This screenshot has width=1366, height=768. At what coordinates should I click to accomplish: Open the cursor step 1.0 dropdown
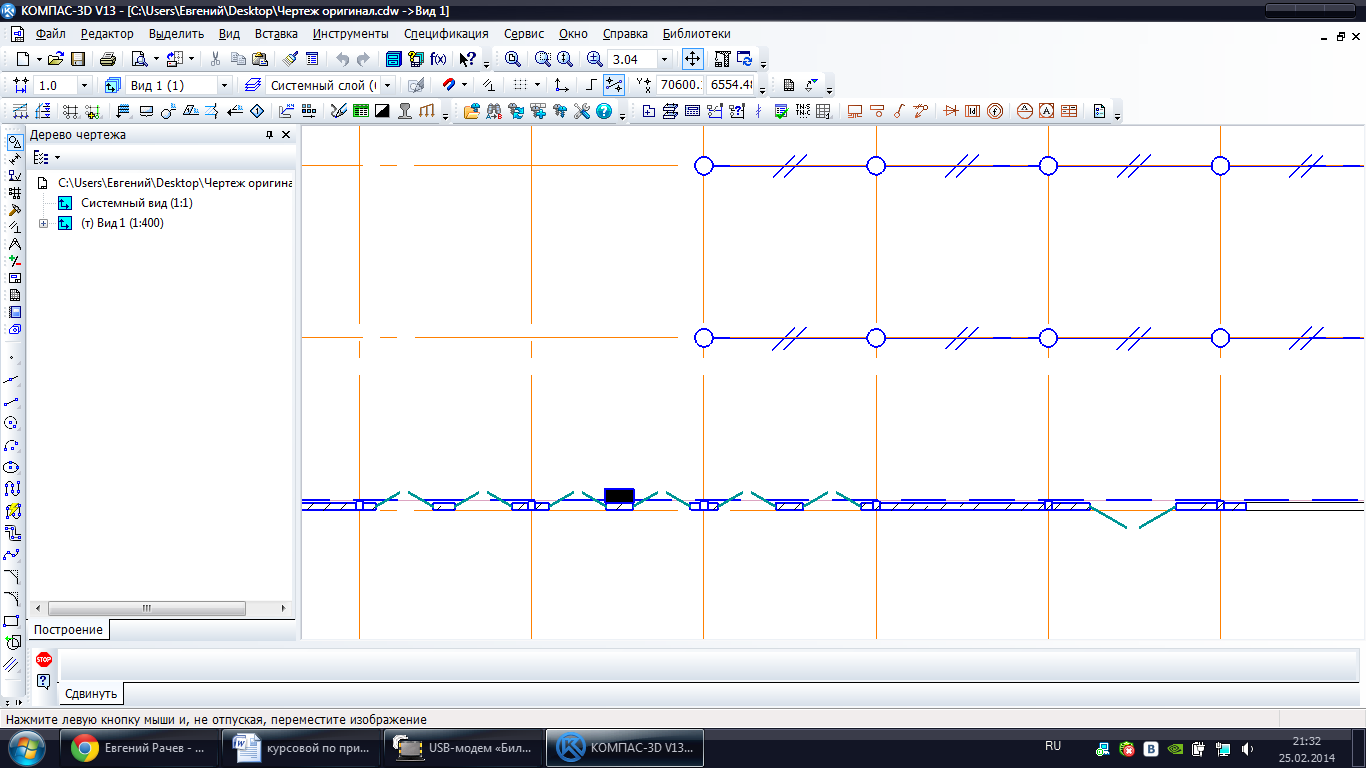tap(83, 85)
